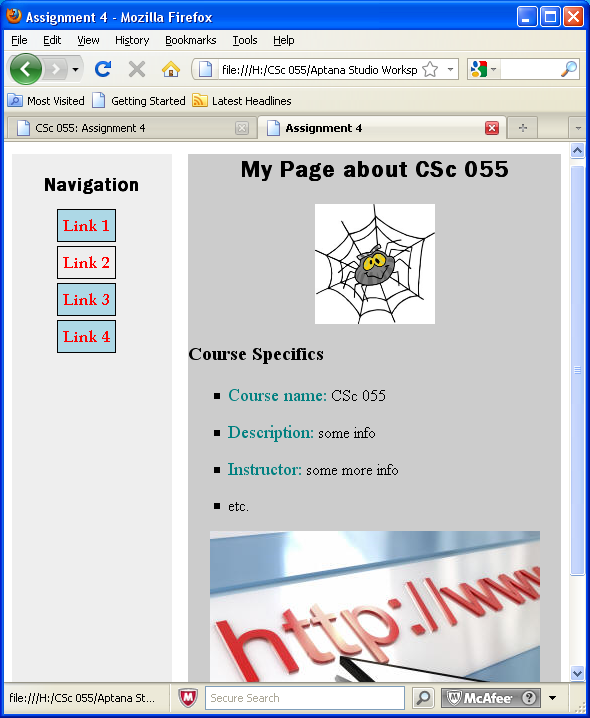Open back/forward history dropdown arrow
The height and width of the screenshot is (718, 590).
76,70
